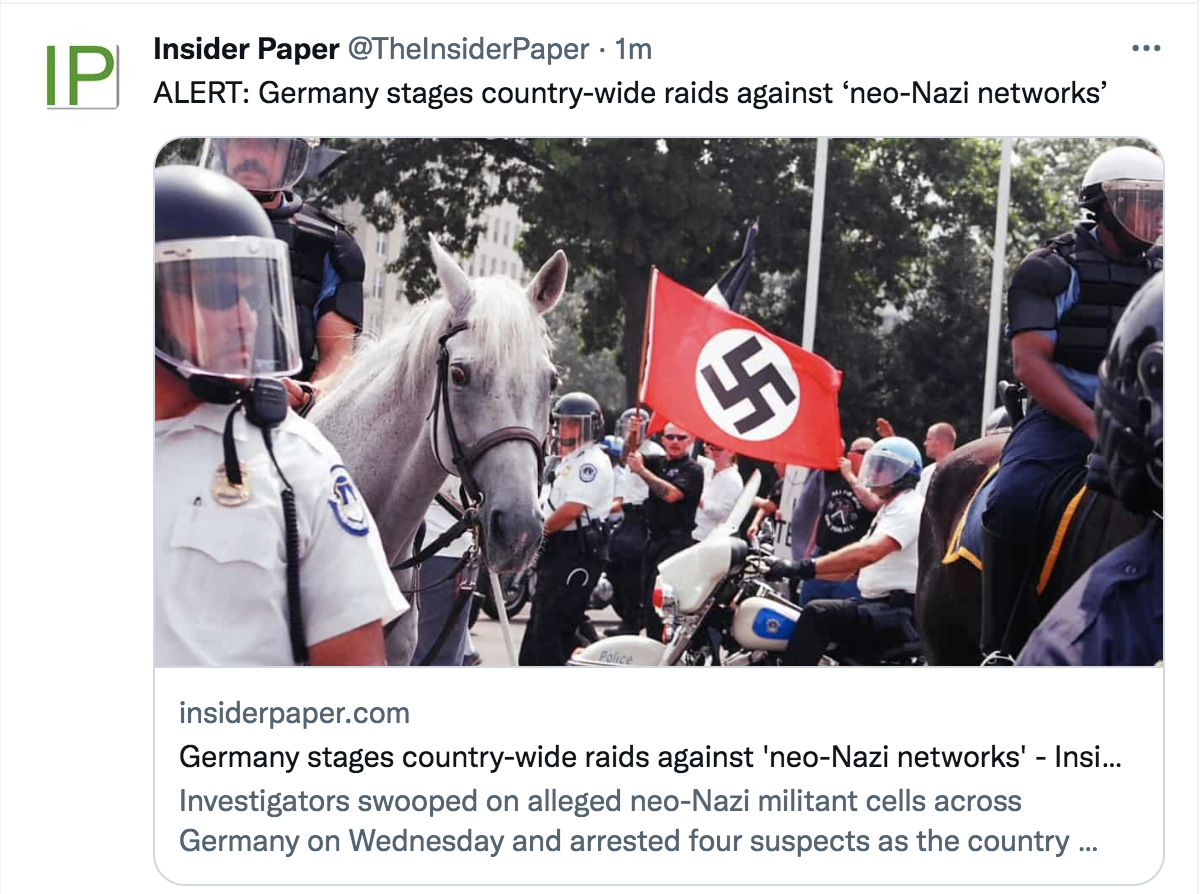Open the Insider Paper IP logo avatar
The image size is (1202, 894).
click(x=82, y=76)
